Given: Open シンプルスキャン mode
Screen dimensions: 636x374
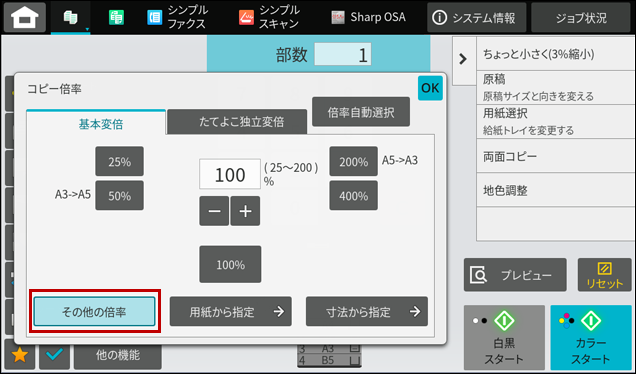Looking at the screenshot, I should tap(269, 17).
